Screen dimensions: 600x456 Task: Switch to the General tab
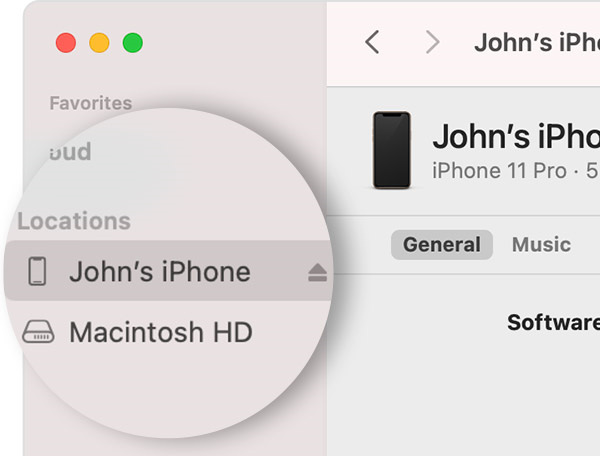point(442,245)
